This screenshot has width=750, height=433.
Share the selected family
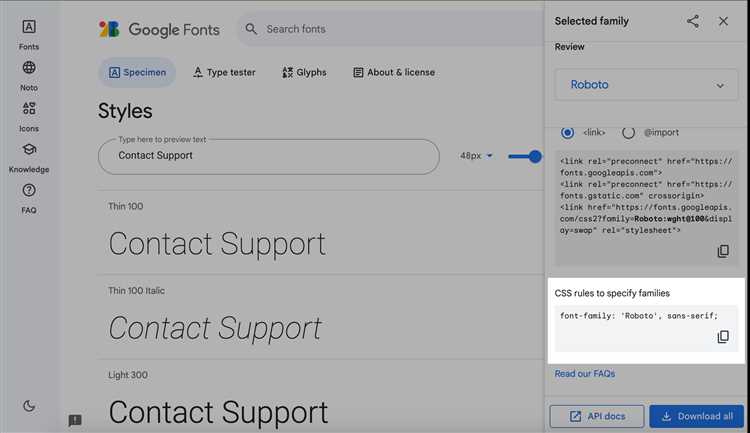pos(693,21)
